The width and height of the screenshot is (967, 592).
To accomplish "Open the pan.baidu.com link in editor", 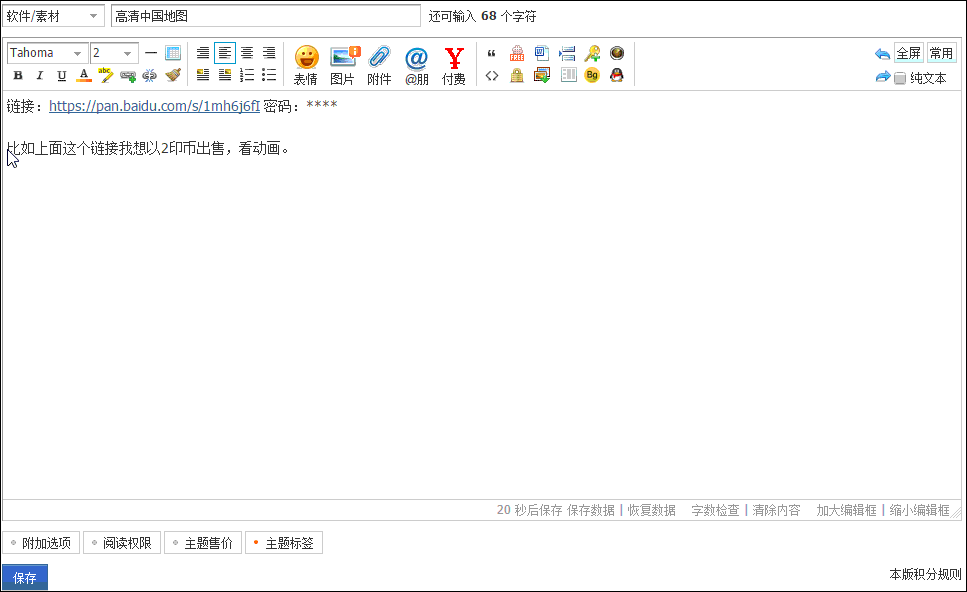I will click(154, 106).
